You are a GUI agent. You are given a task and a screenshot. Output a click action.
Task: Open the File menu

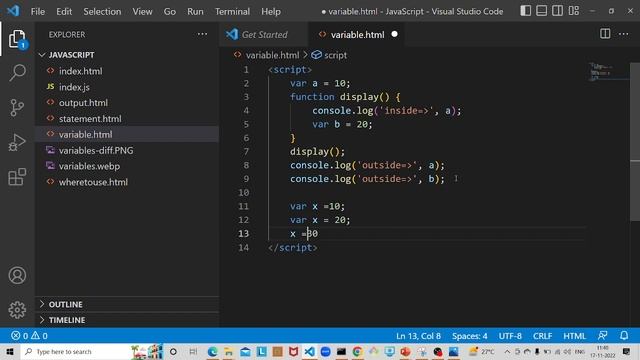38,11
